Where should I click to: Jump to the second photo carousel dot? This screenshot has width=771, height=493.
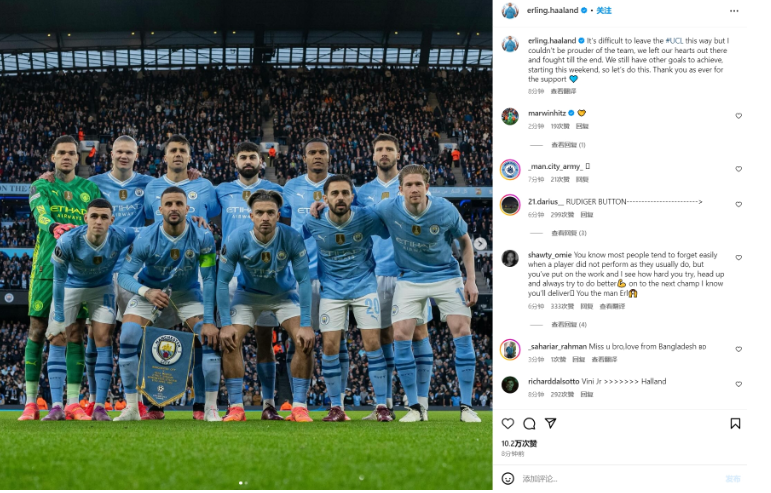[246, 483]
